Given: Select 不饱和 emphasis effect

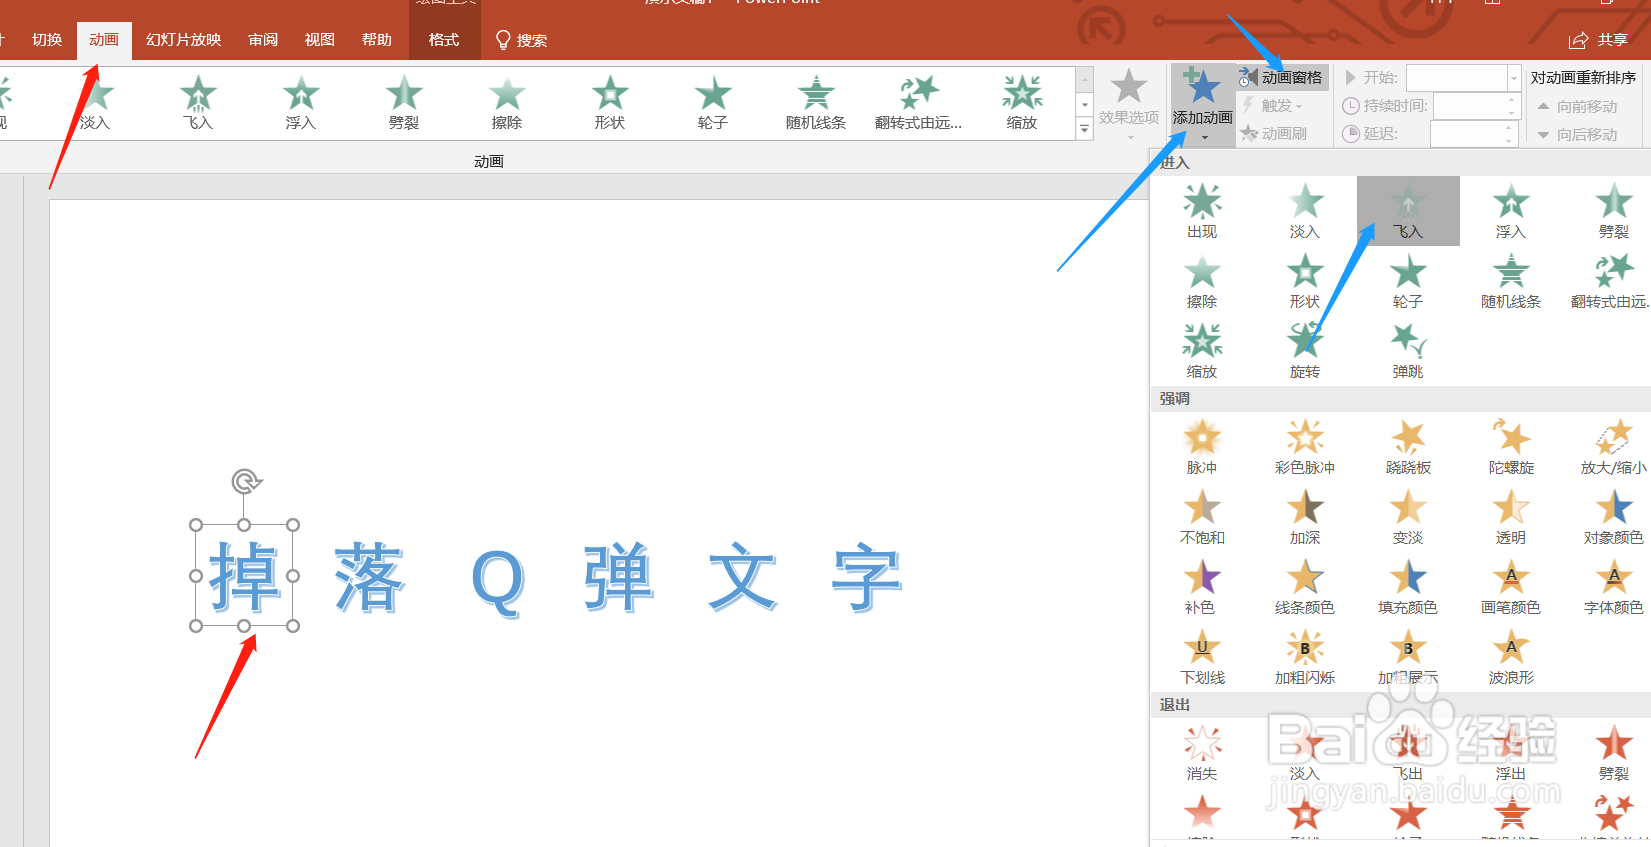Looking at the screenshot, I should point(1202,517).
